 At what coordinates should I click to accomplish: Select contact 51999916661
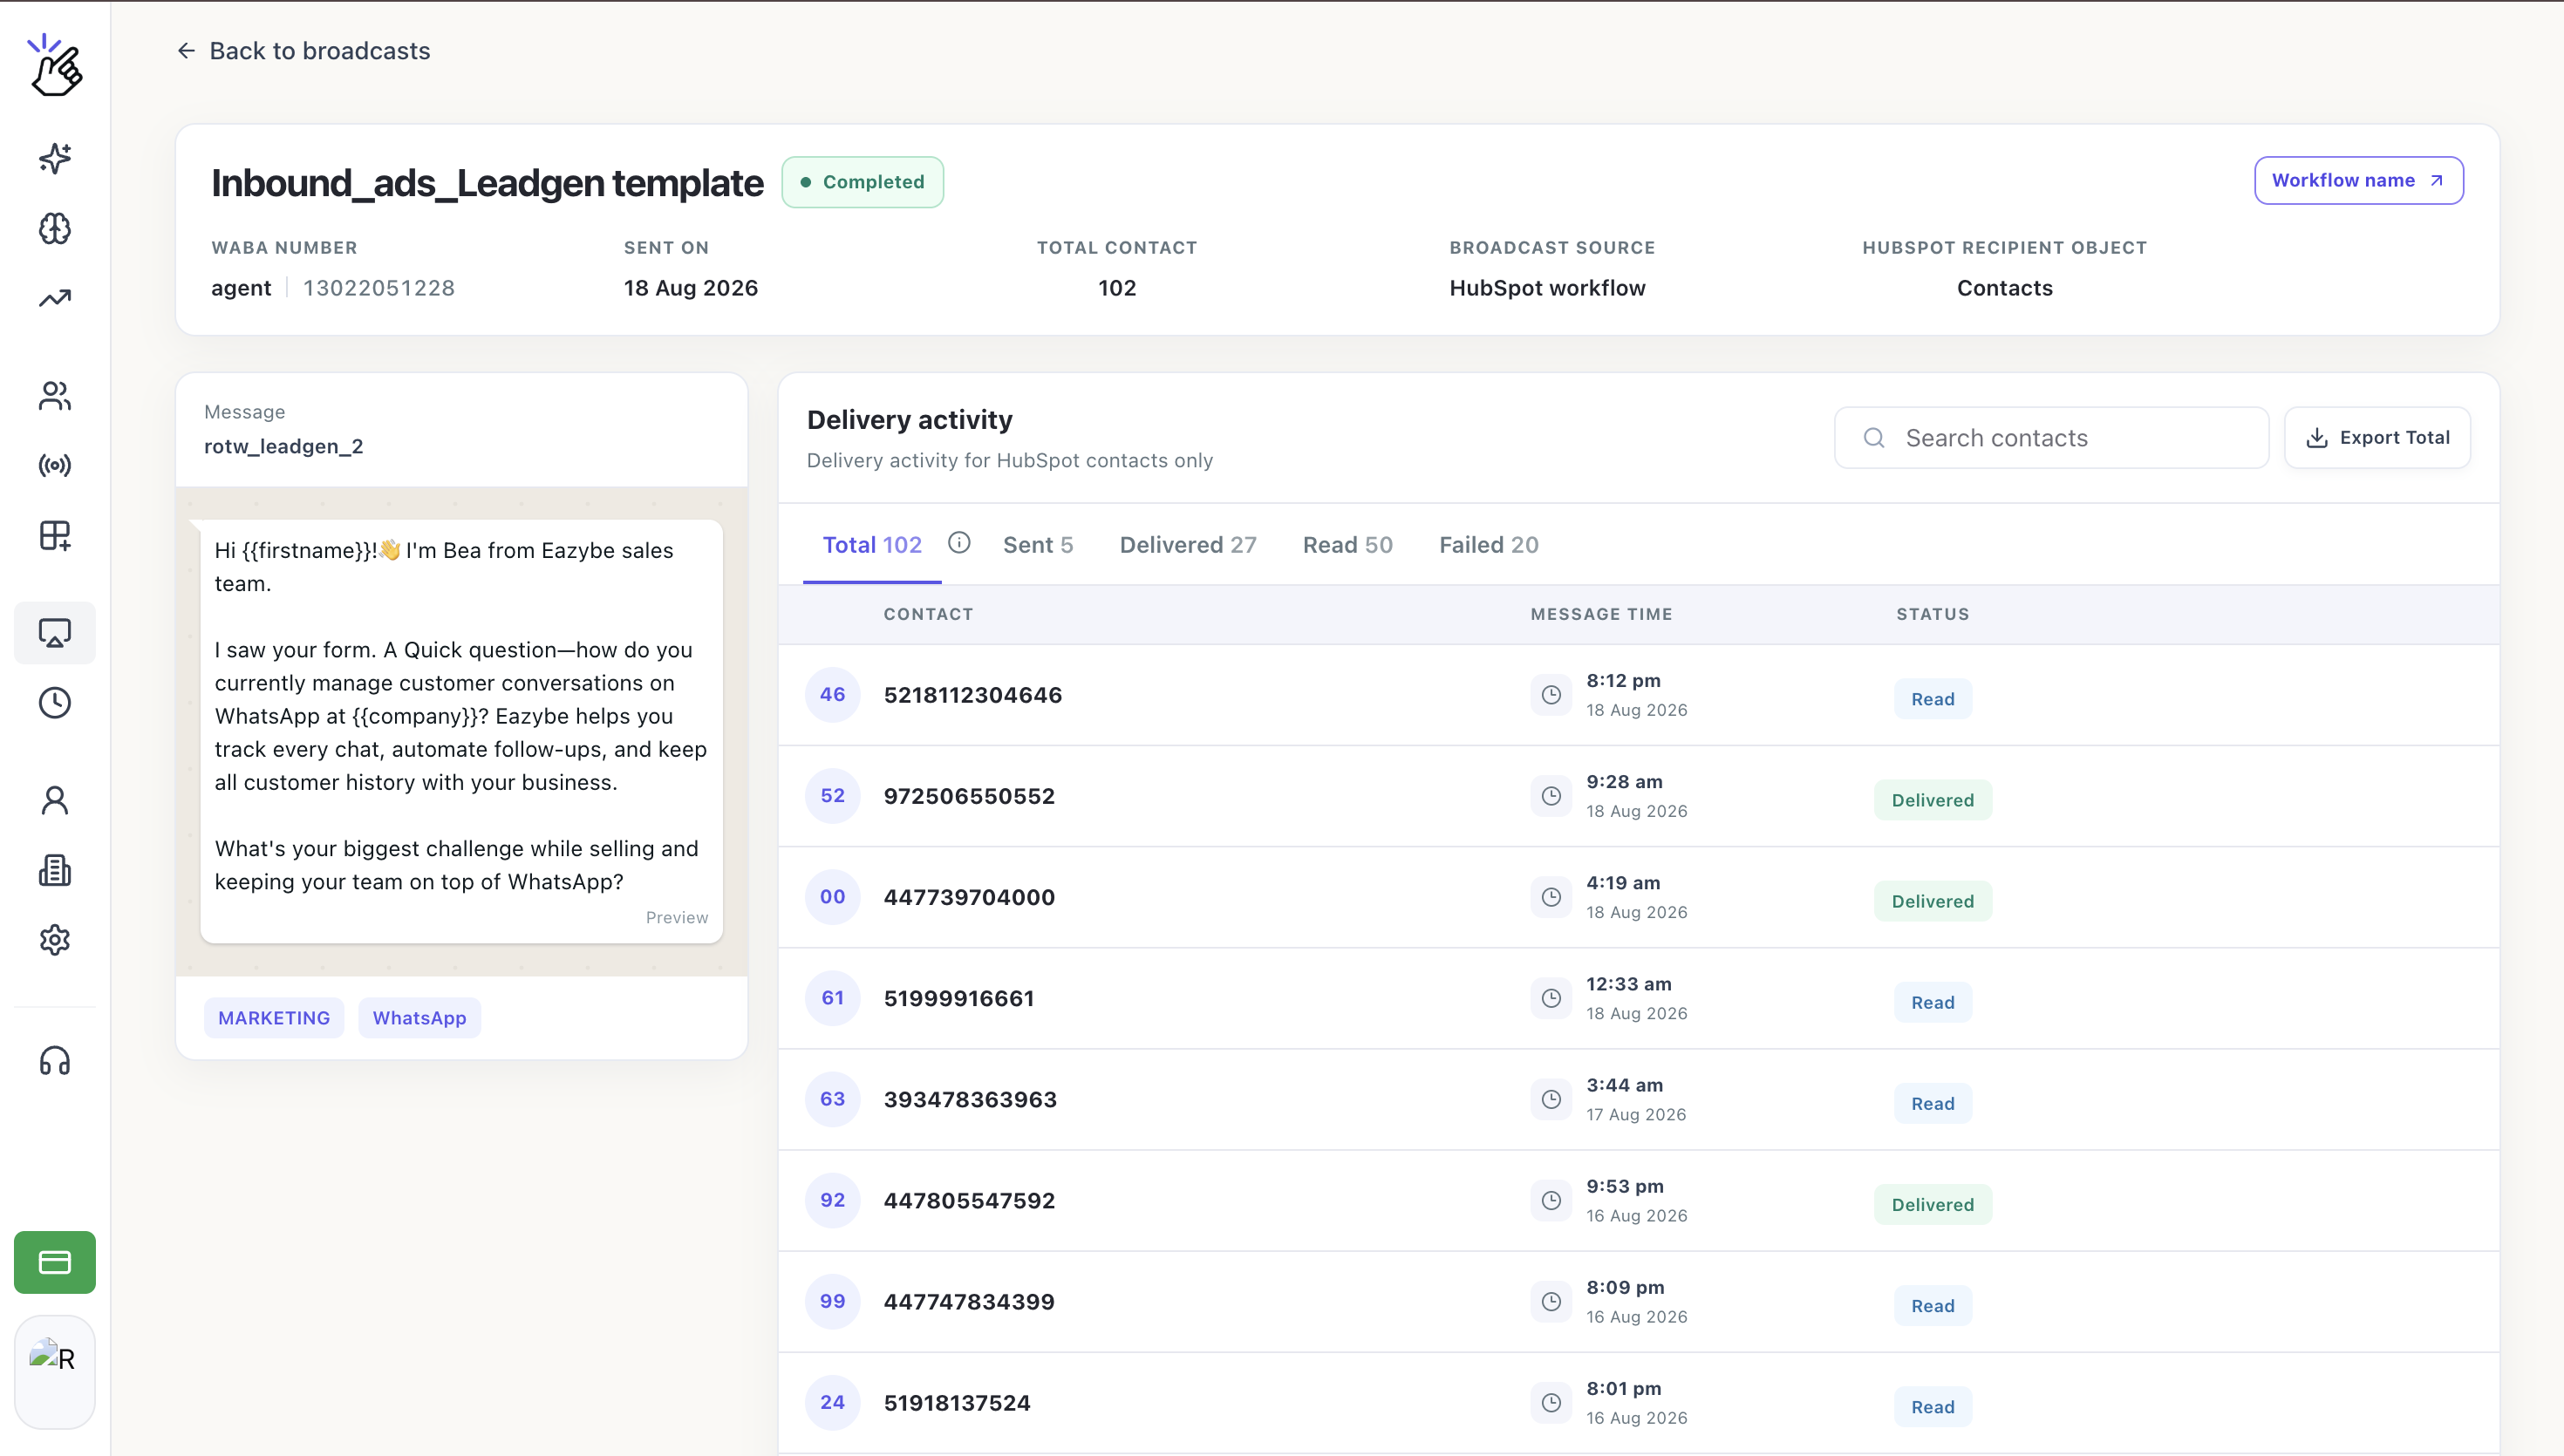click(959, 998)
